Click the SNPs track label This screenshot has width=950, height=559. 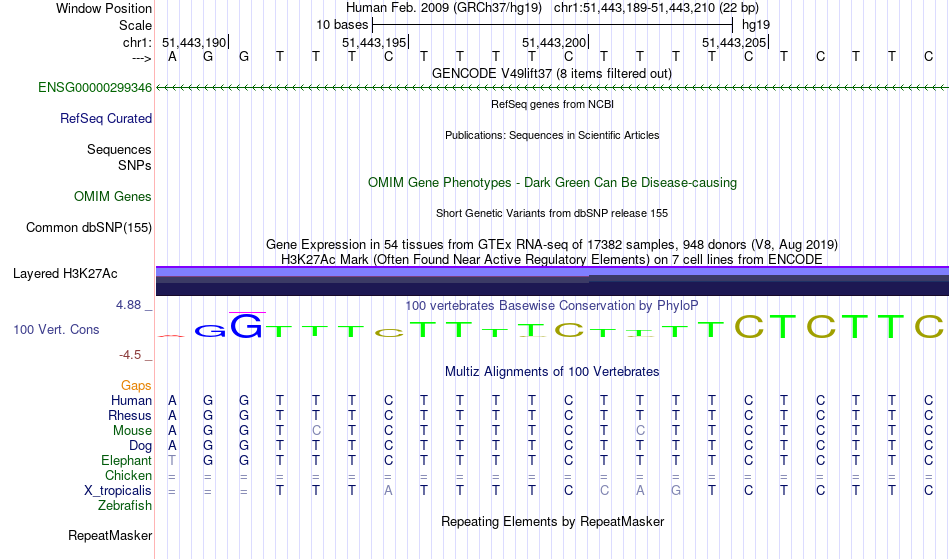click(x=135, y=165)
